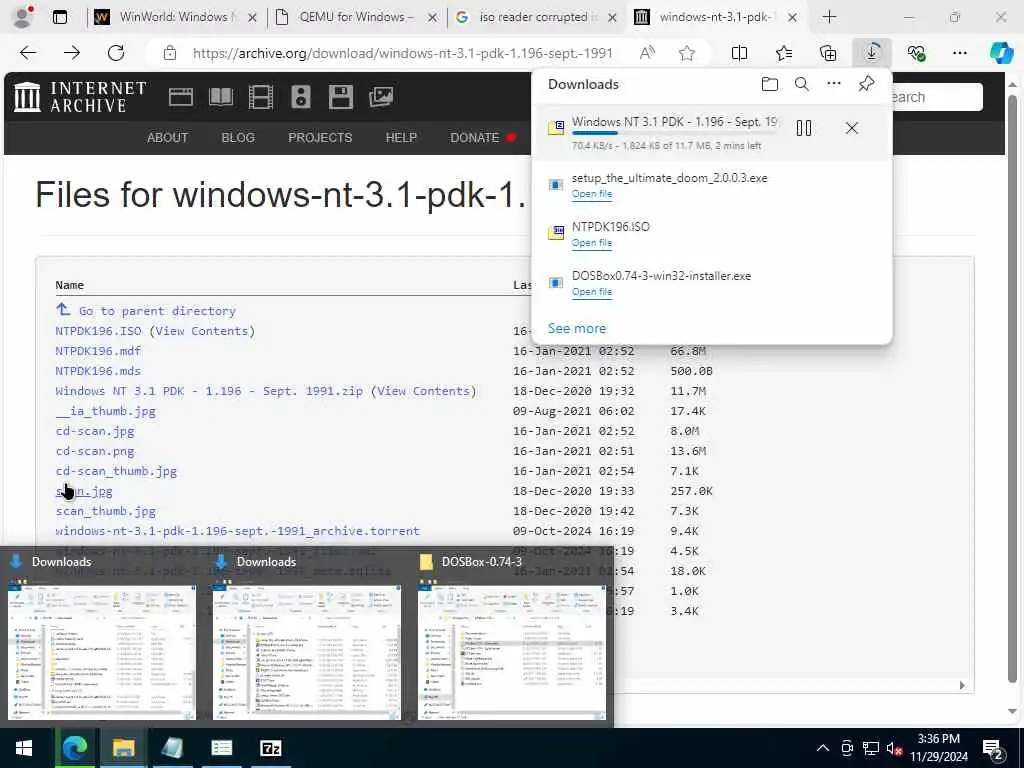Viewport: 1024px width, 768px height.
Task: Open more options in Downloads panel
Action: 834,84
